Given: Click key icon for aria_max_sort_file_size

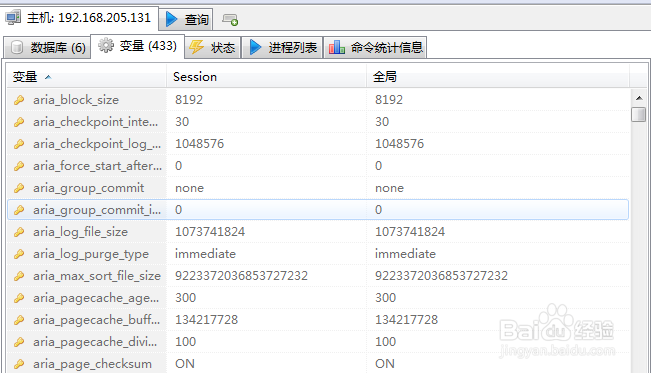Looking at the screenshot, I should point(19,276).
